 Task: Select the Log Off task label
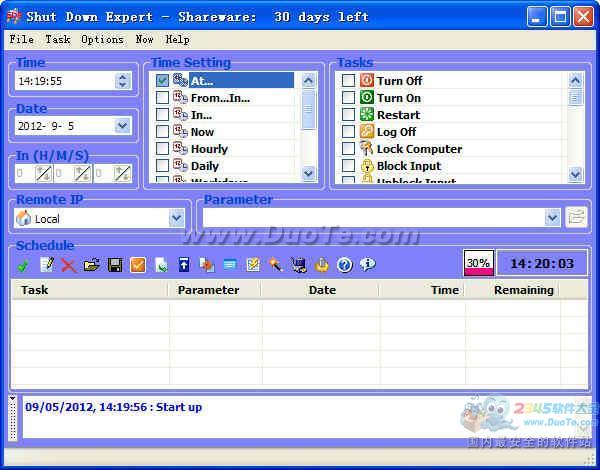point(396,132)
